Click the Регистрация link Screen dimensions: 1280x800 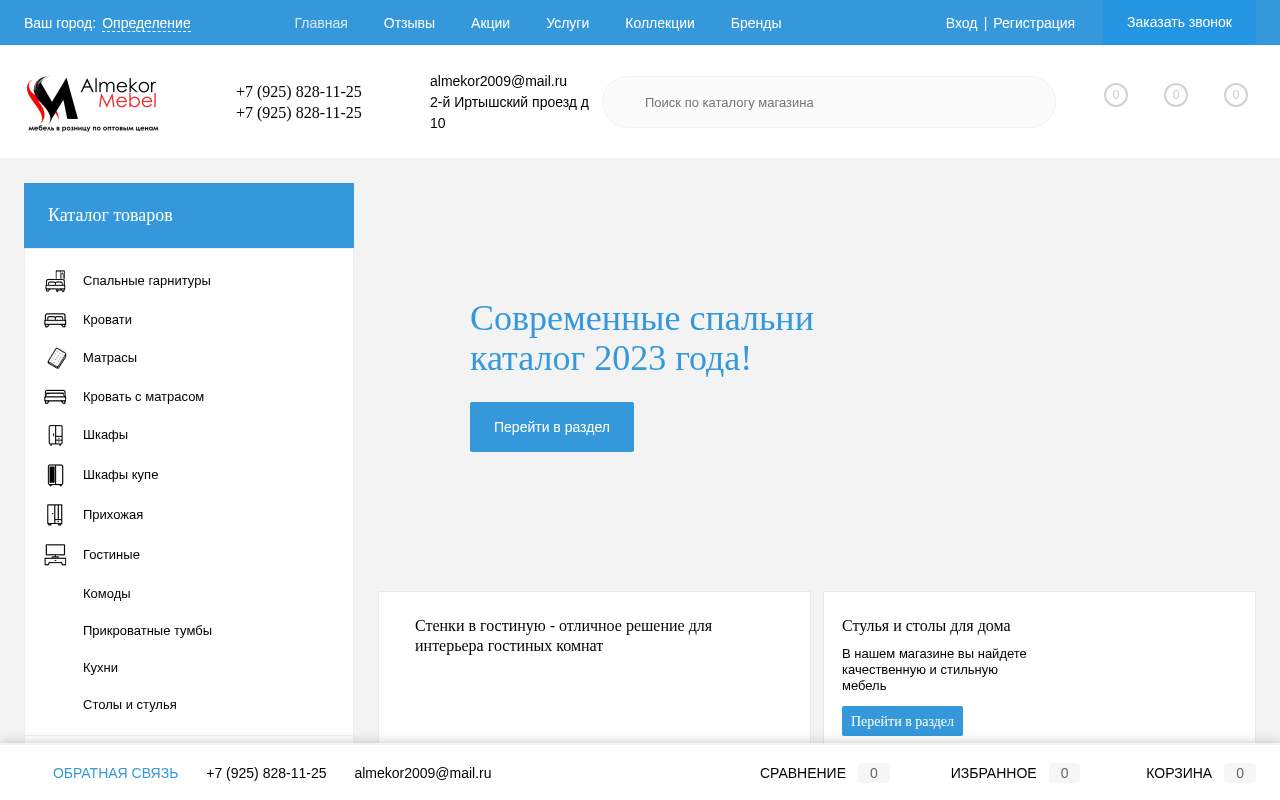click(x=1034, y=23)
